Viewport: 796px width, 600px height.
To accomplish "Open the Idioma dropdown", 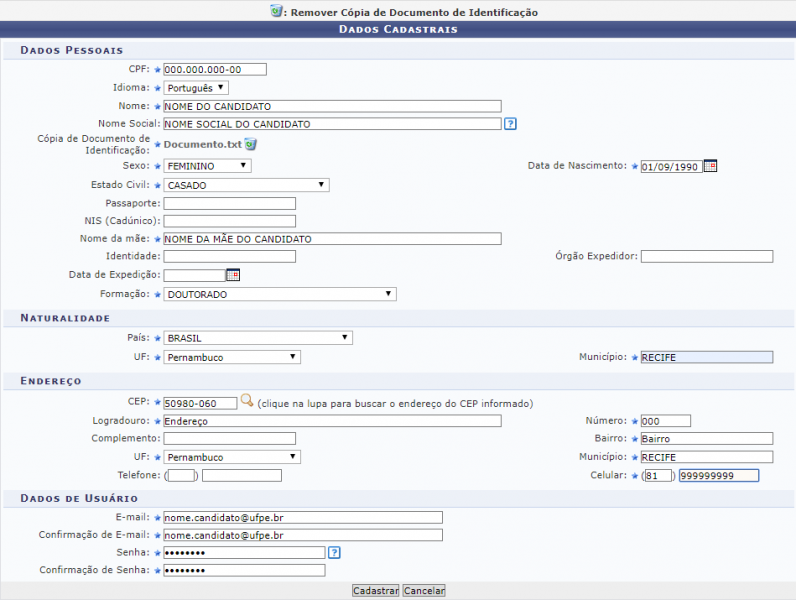I will (x=196, y=88).
